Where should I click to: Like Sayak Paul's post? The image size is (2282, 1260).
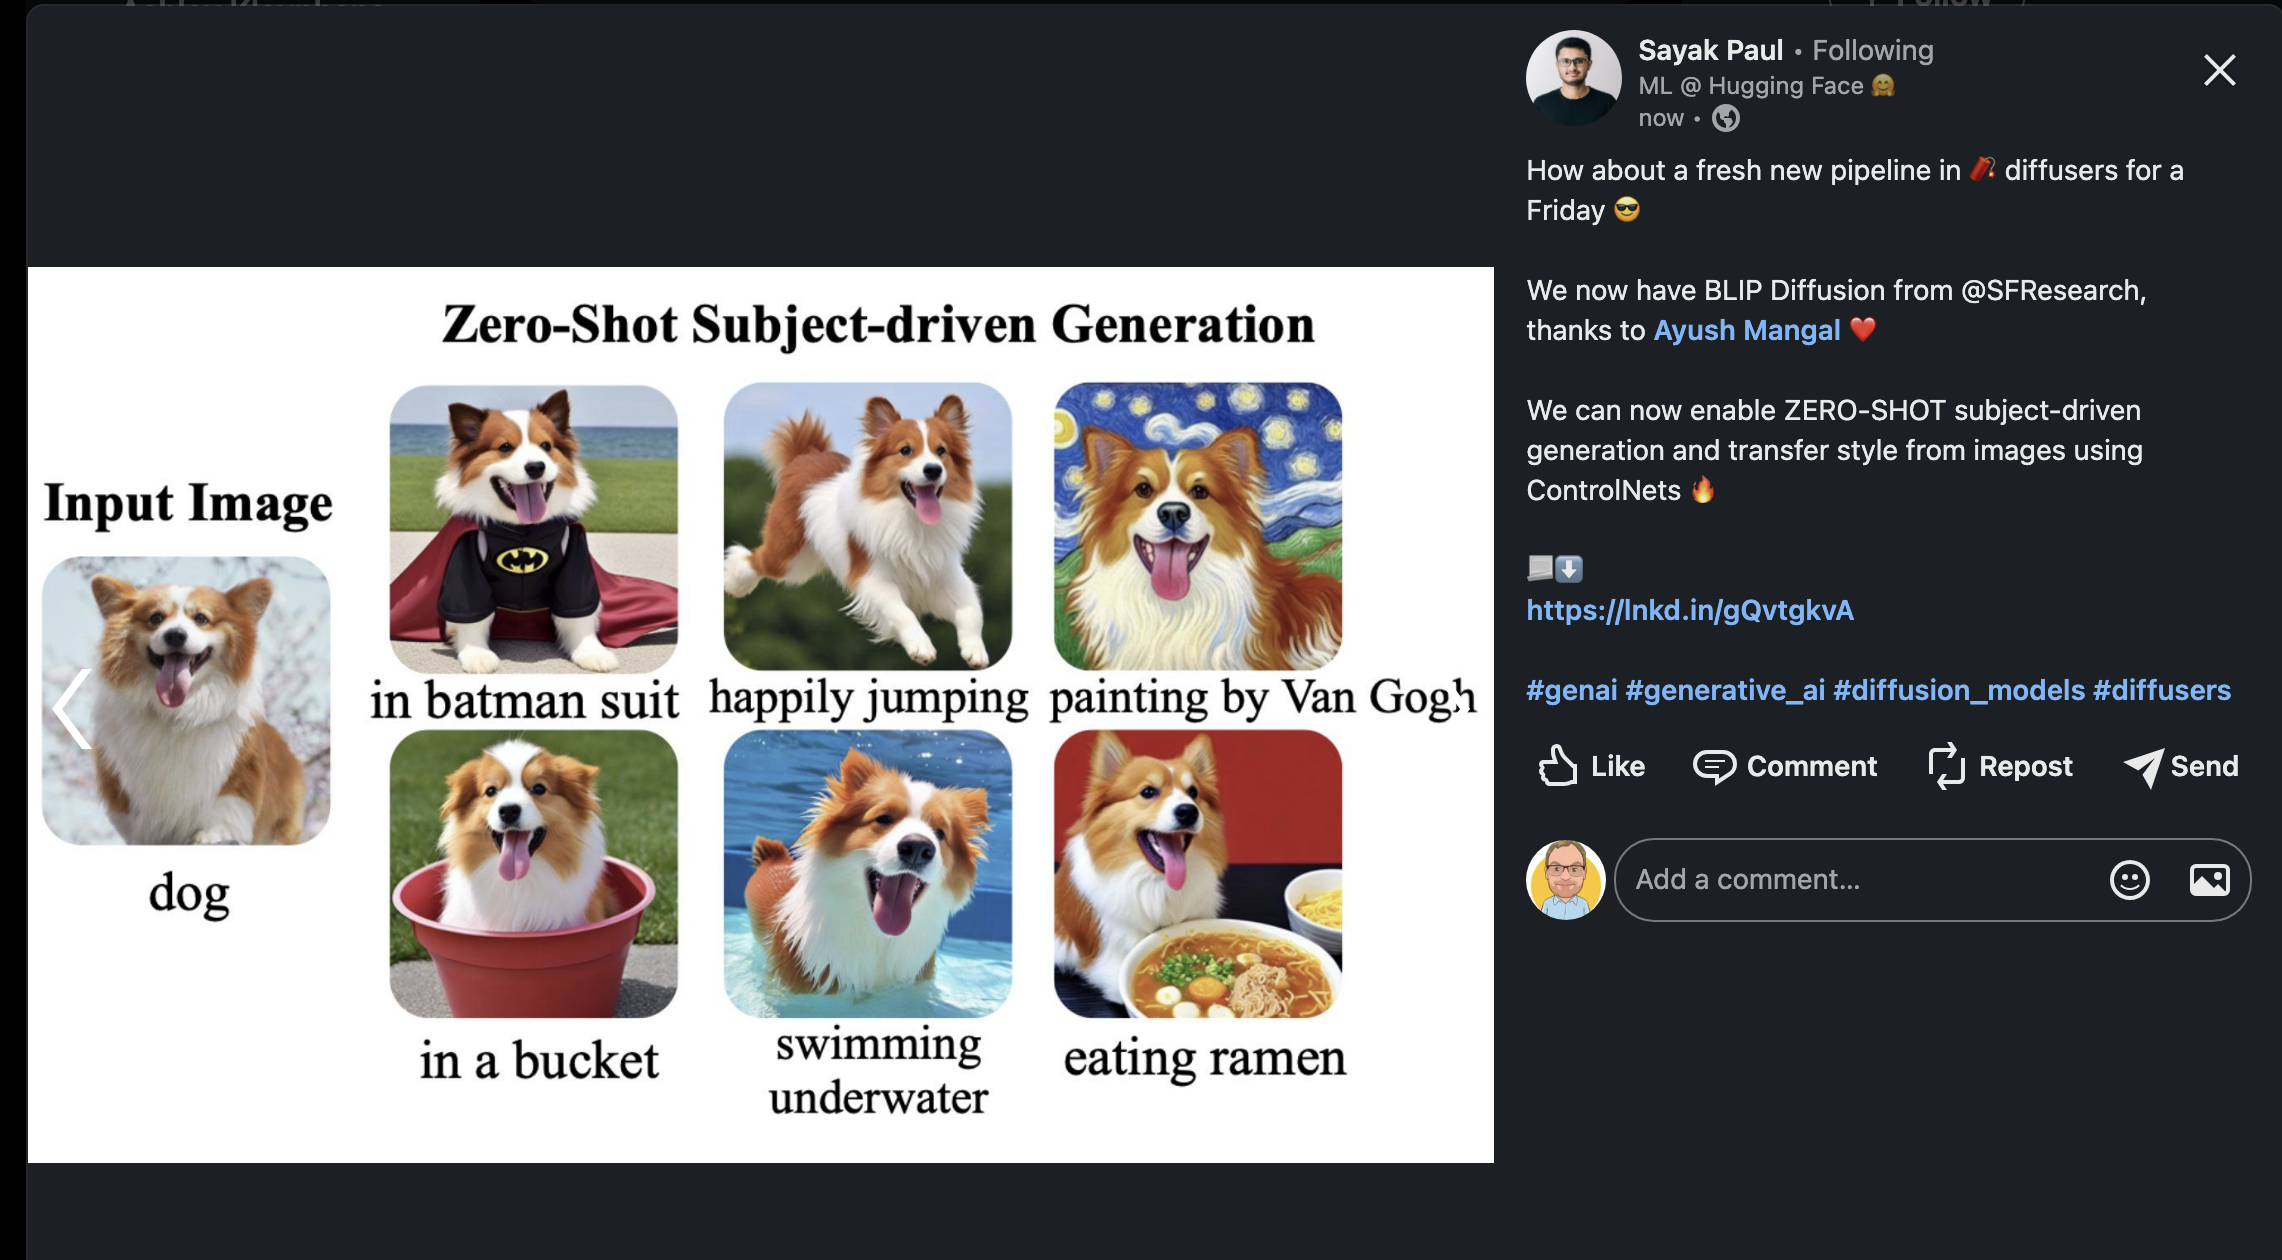[1591, 766]
